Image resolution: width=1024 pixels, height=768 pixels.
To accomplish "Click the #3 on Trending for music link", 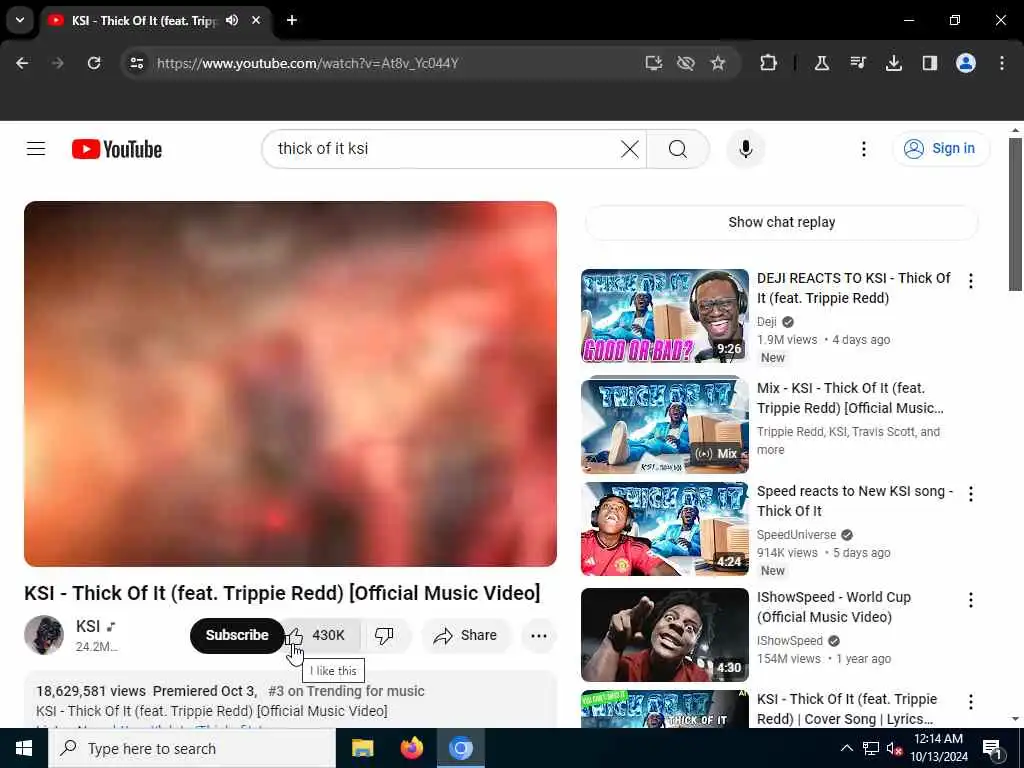I will coord(346,691).
